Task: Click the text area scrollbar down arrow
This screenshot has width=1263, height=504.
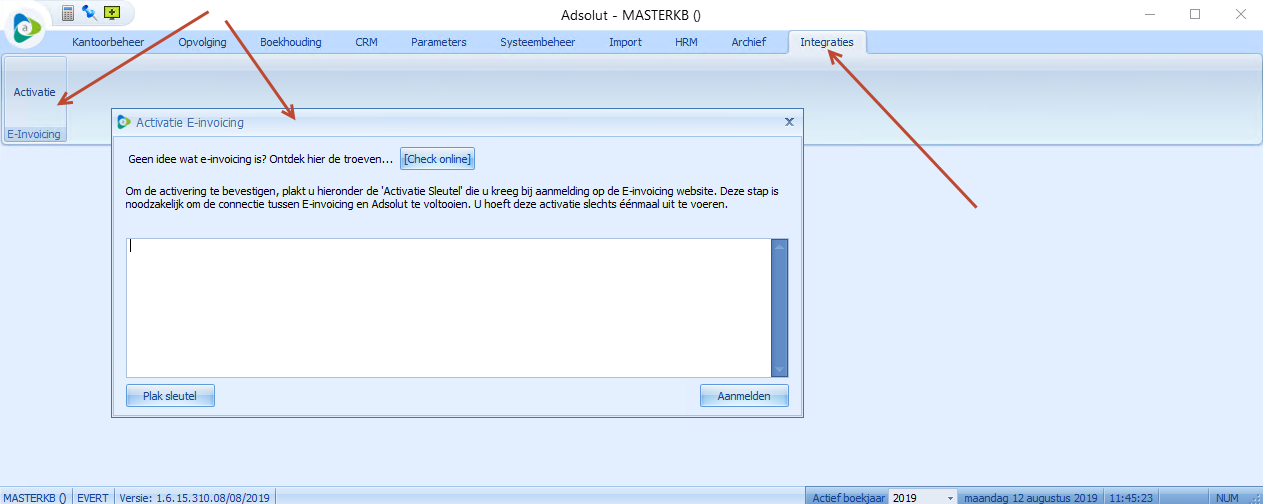Action: click(x=780, y=369)
